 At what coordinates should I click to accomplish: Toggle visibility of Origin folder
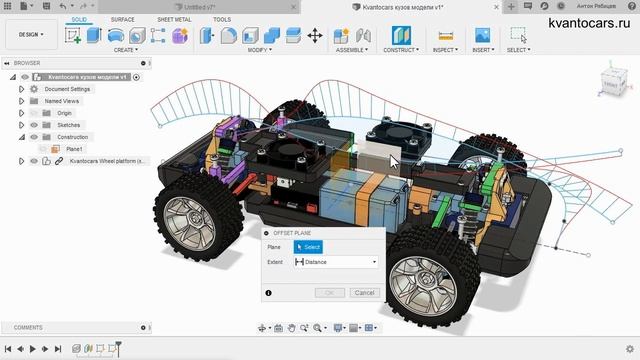tap(34, 113)
